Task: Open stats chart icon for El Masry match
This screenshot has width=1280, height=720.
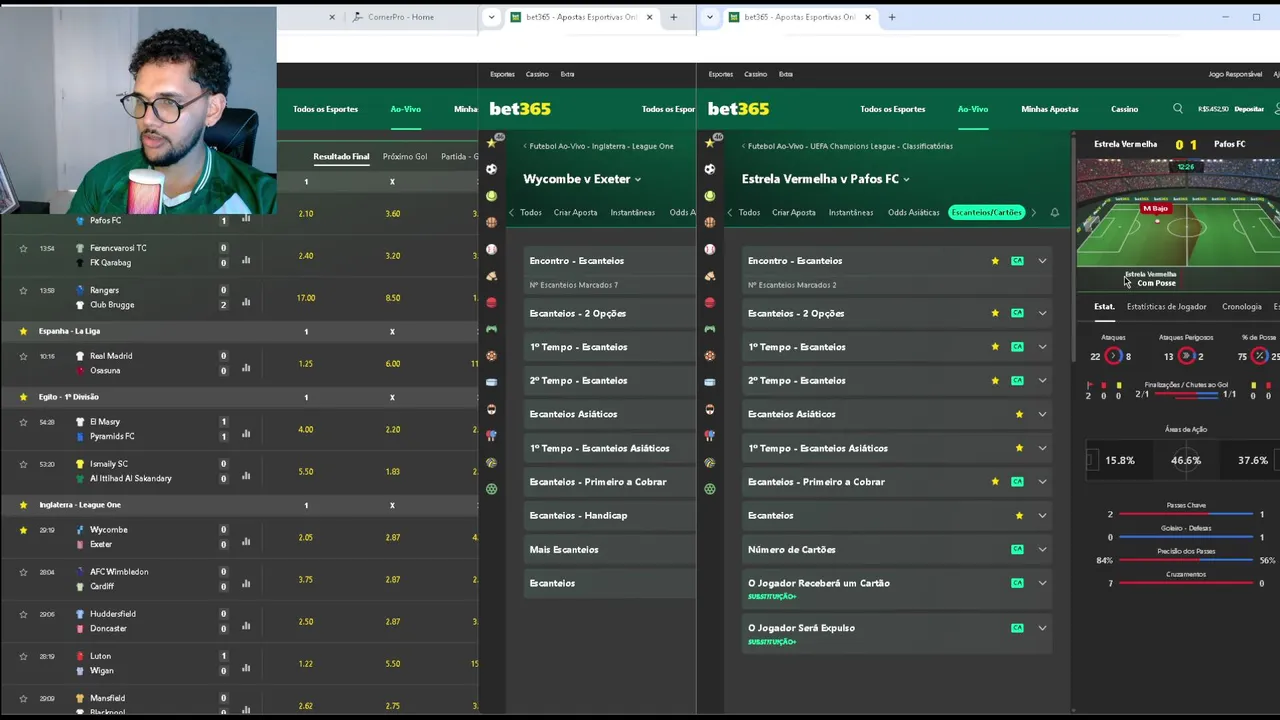Action: coord(246,434)
